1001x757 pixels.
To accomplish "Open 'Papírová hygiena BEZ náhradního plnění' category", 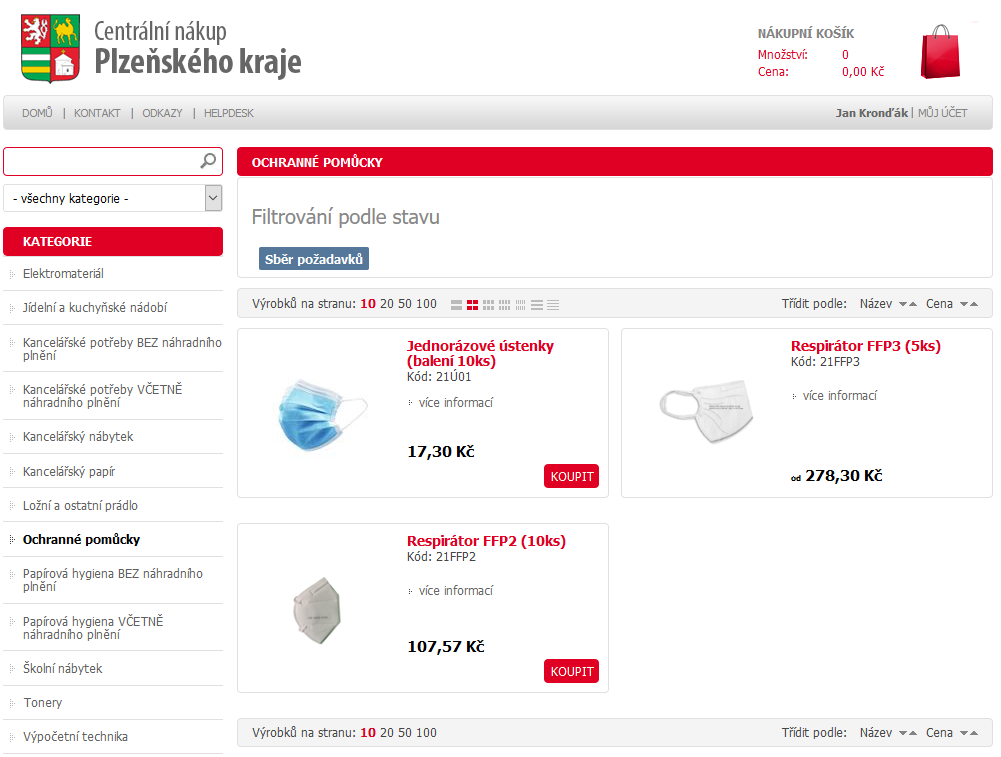I will [113, 580].
